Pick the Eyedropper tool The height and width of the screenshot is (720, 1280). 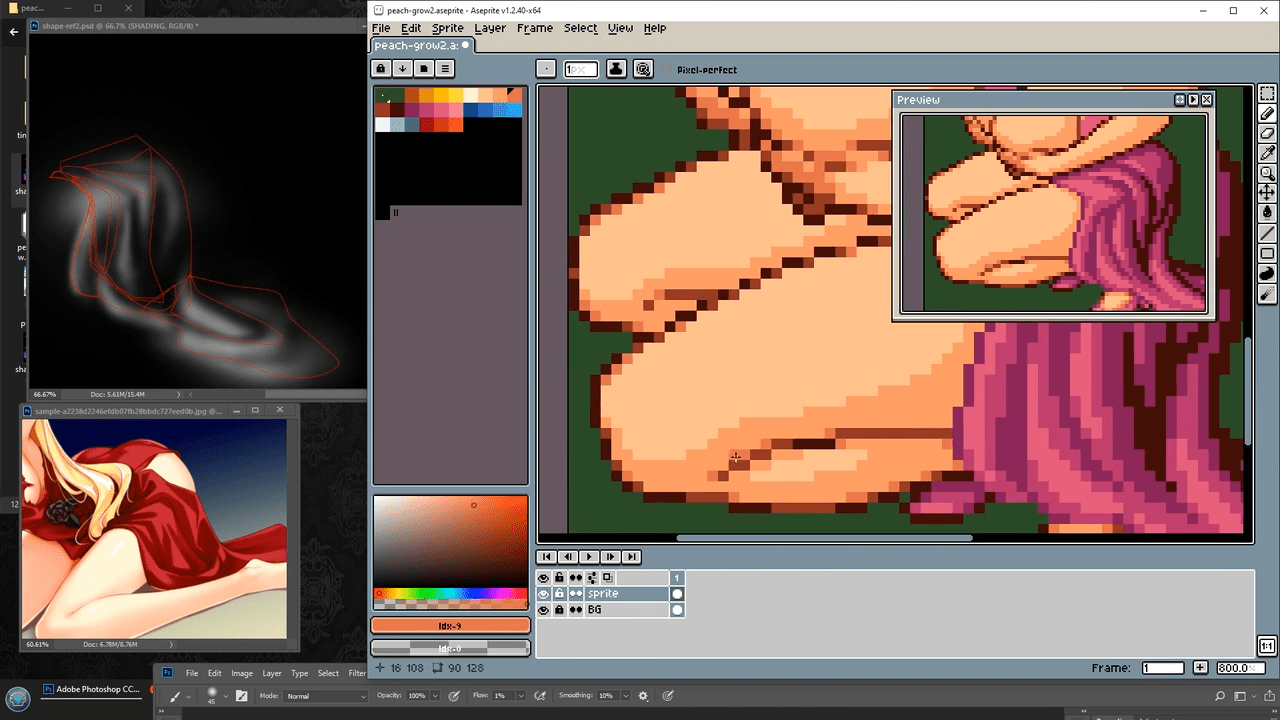coord(1267,153)
